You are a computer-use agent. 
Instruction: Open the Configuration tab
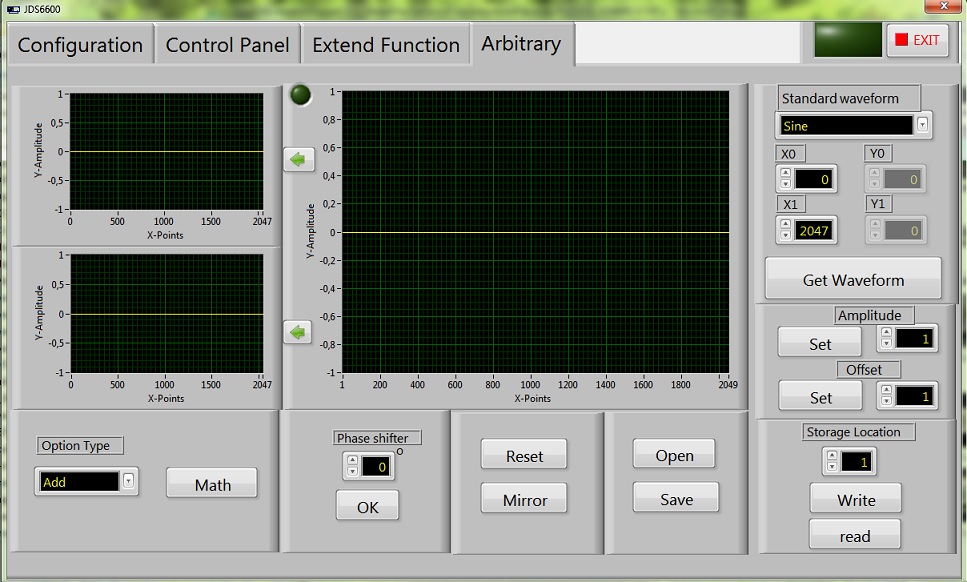coord(80,45)
